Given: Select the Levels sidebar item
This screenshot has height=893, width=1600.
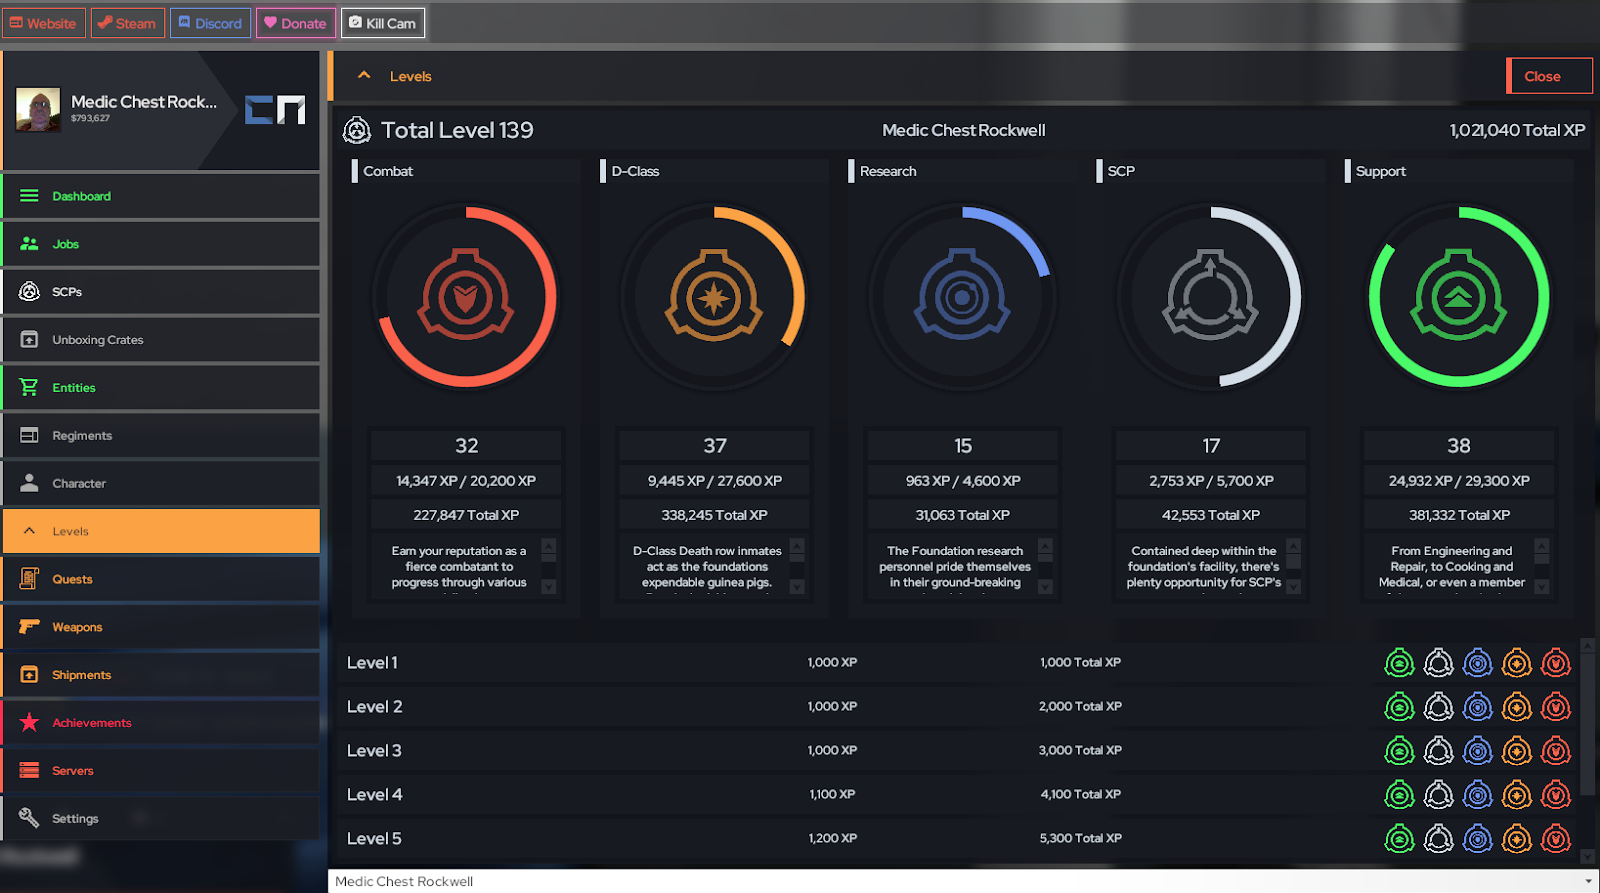Looking at the screenshot, I should (x=161, y=531).
